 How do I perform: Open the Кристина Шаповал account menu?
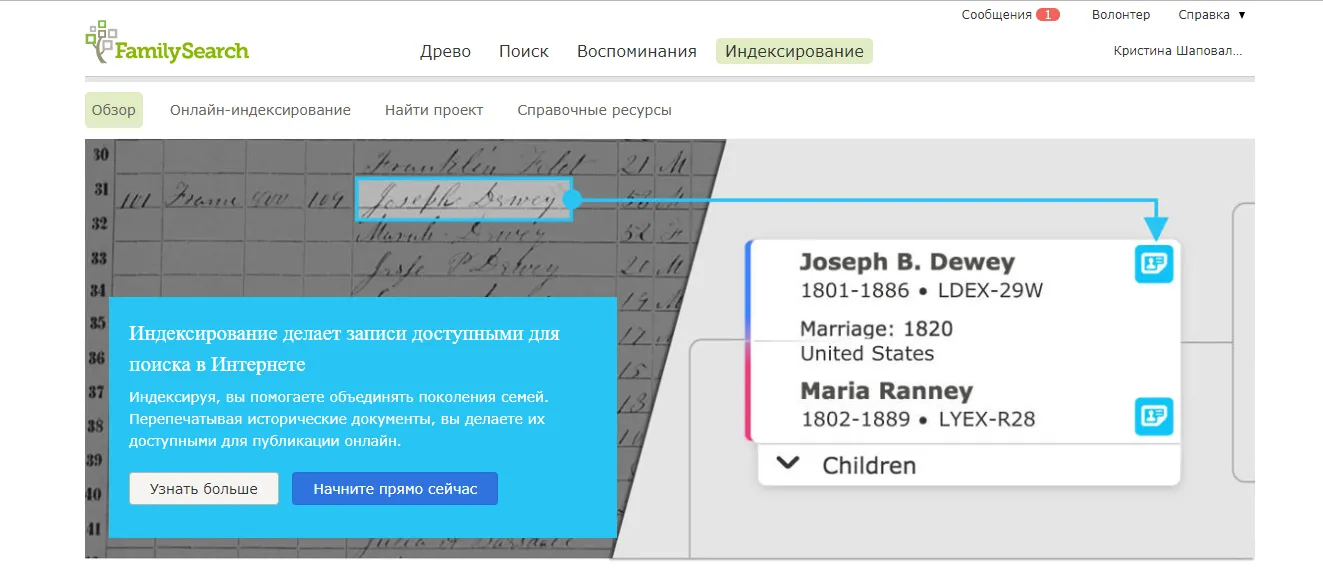1177,51
